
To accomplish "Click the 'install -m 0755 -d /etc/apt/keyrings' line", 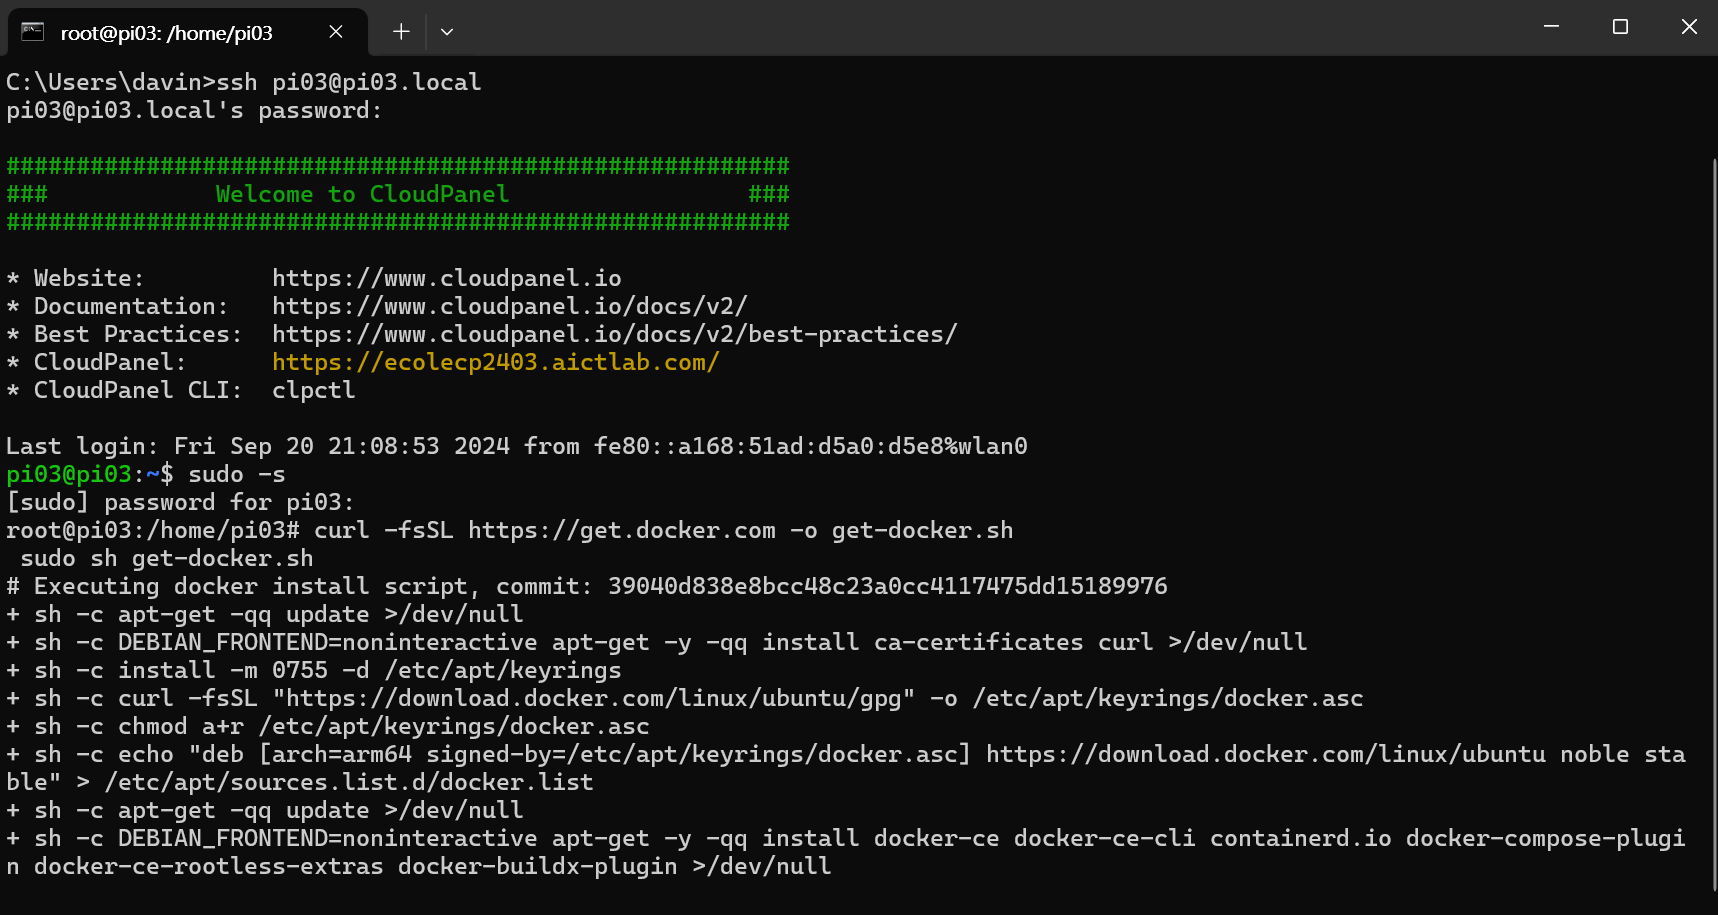I will tap(314, 670).
